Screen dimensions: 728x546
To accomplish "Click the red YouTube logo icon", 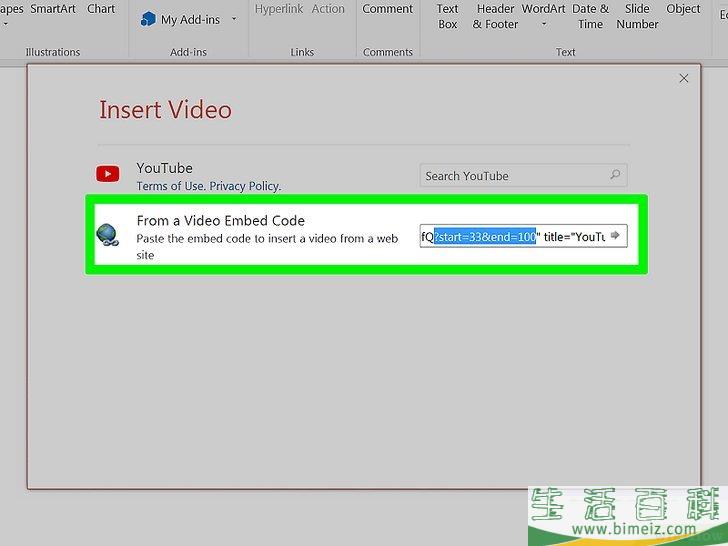I will click(108, 174).
